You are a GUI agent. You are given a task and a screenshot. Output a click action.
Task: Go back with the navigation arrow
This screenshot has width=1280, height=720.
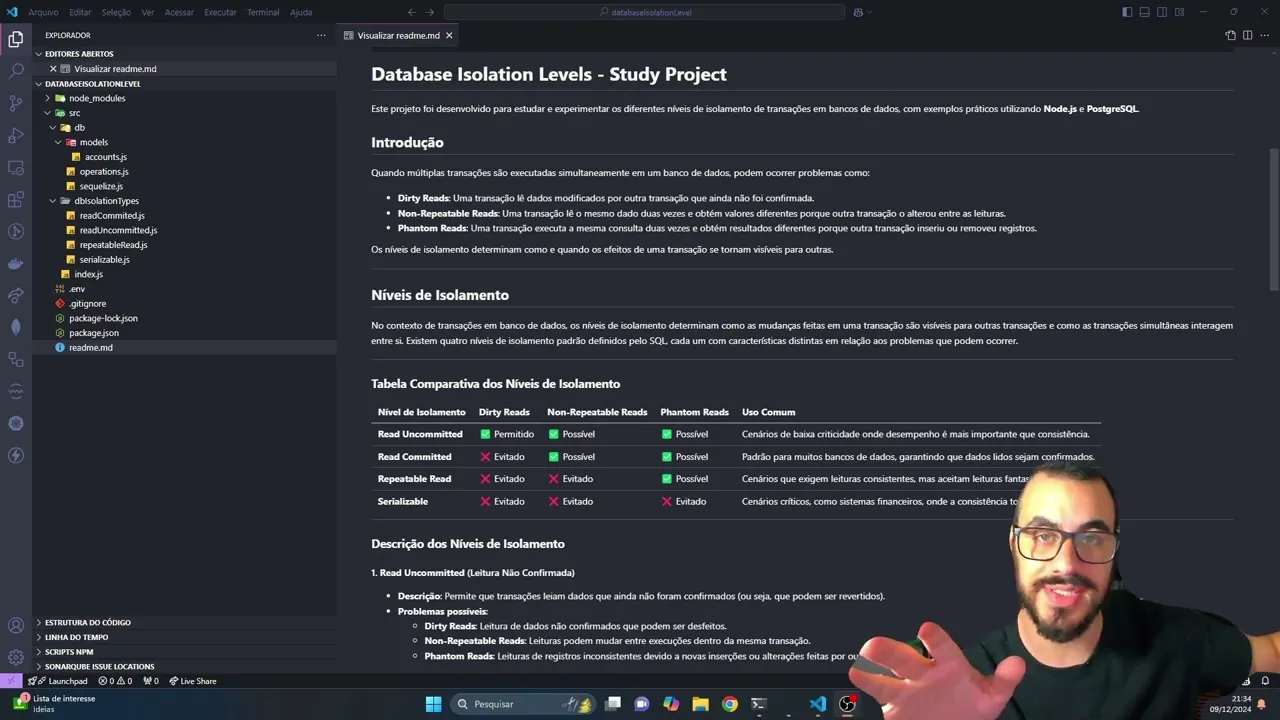pos(412,12)
